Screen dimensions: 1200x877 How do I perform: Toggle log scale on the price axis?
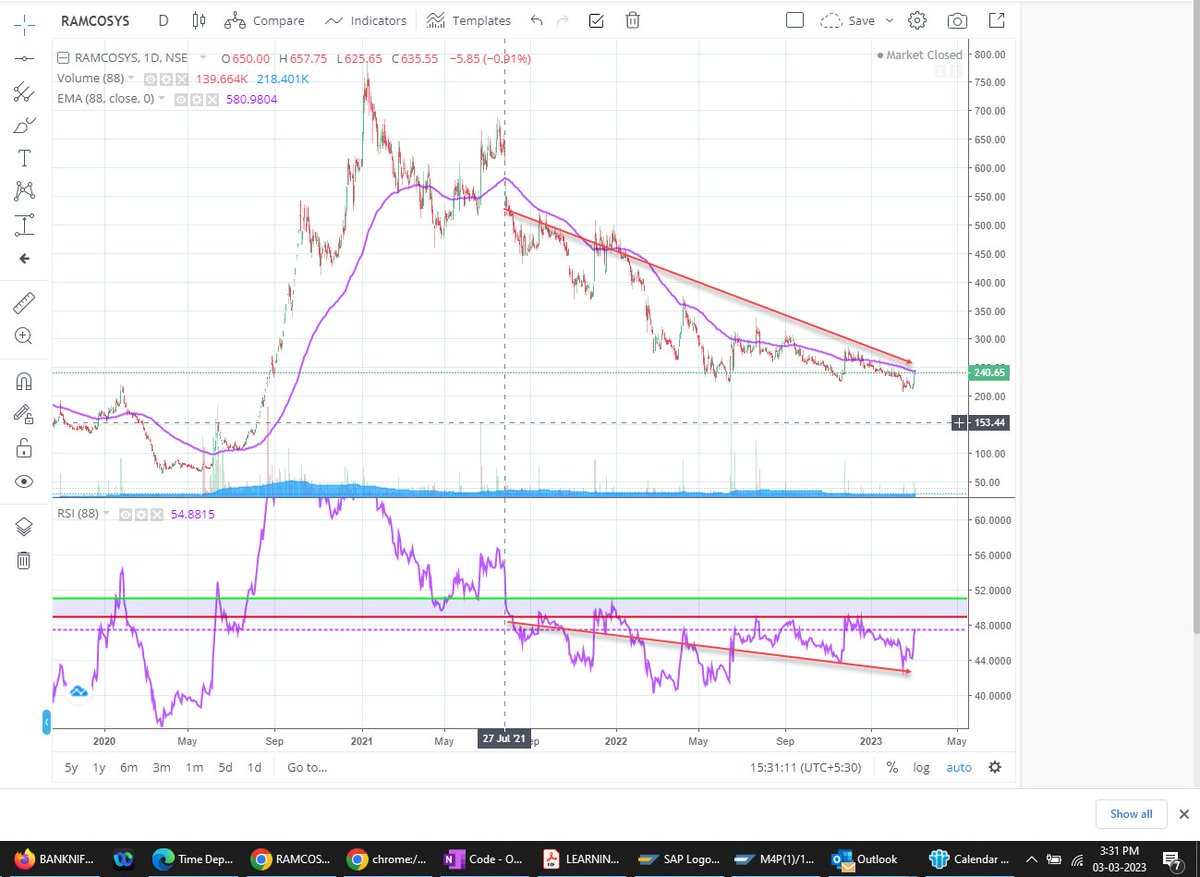(x=921, y=768)
